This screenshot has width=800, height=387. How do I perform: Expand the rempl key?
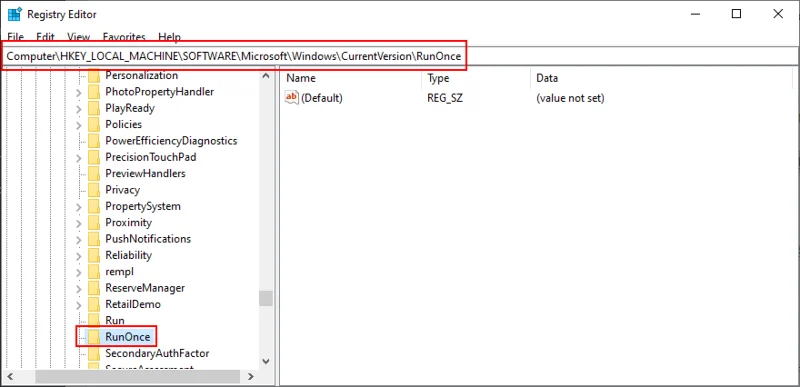[x=79, y=272]
